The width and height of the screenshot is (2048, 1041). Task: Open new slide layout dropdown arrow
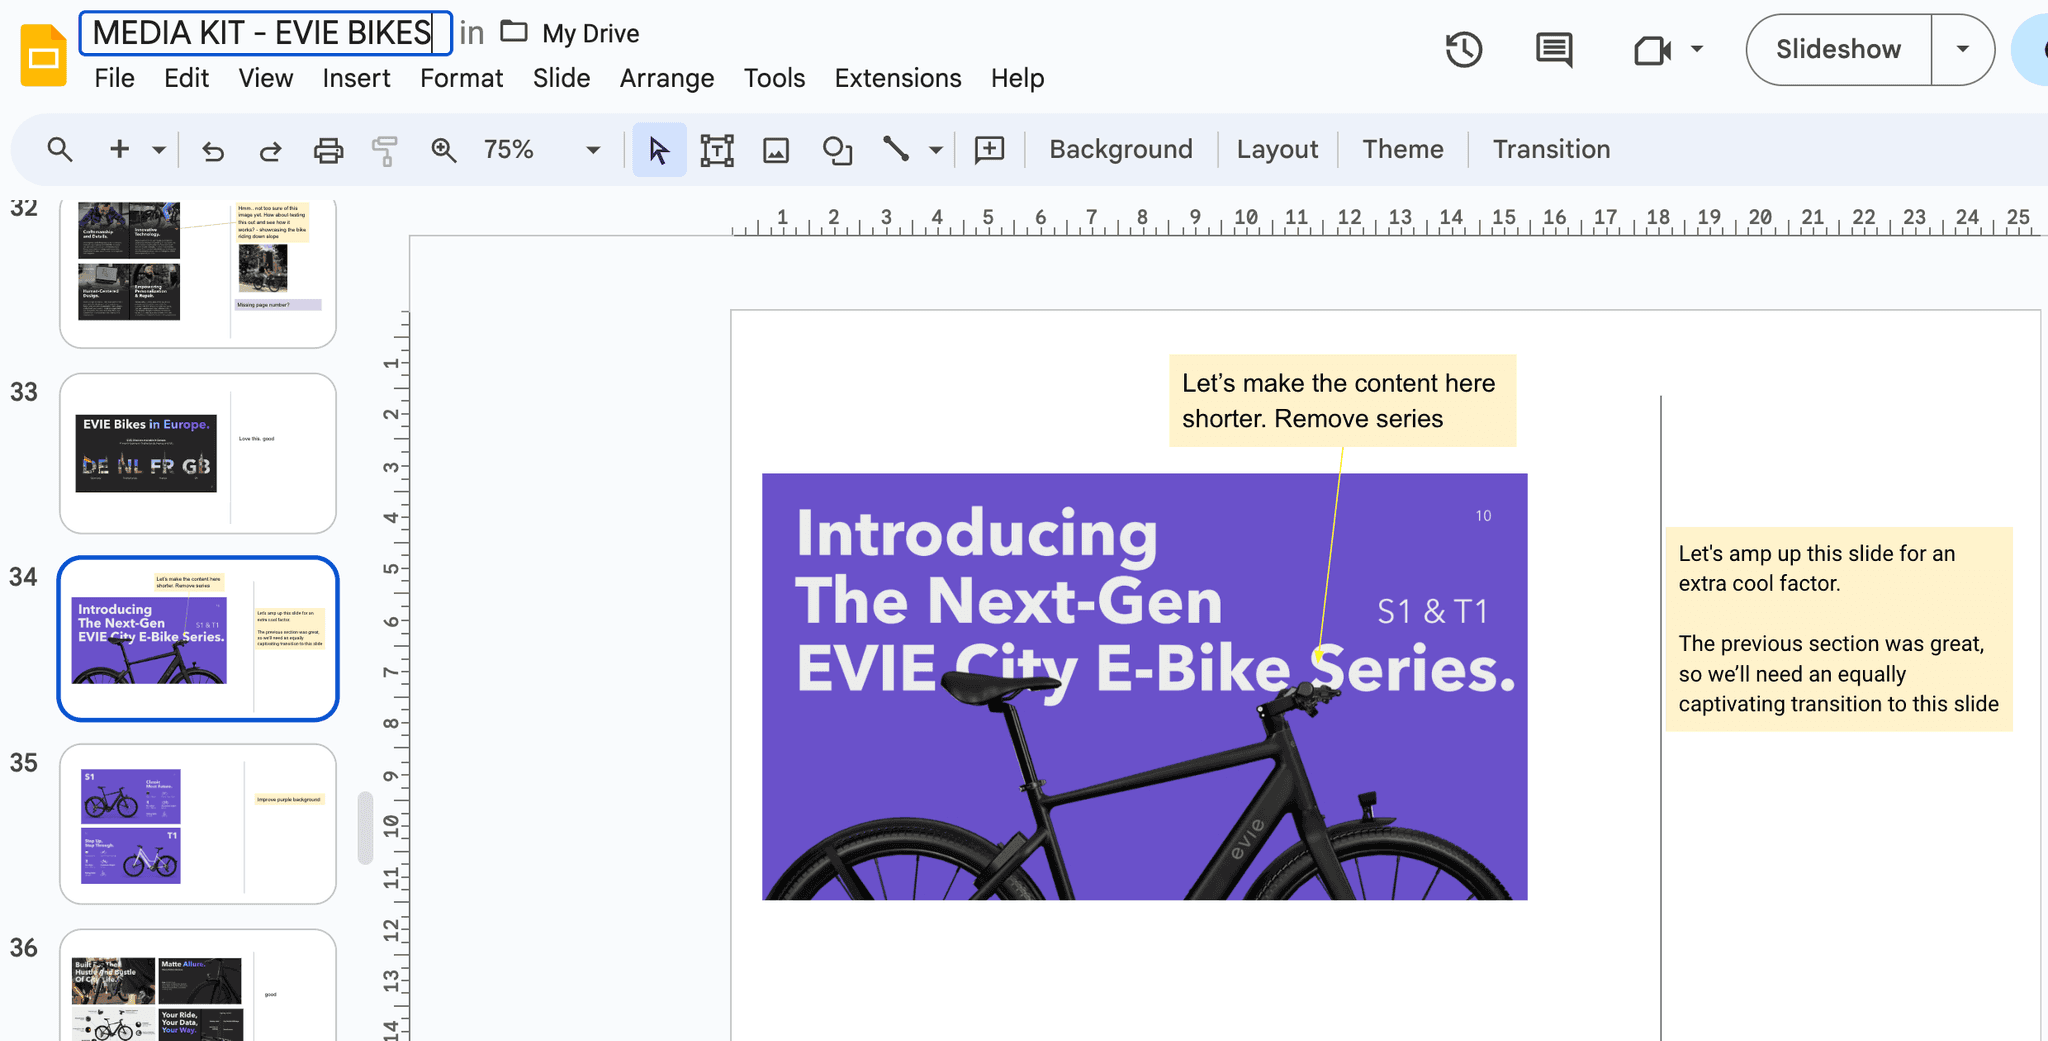158,150
